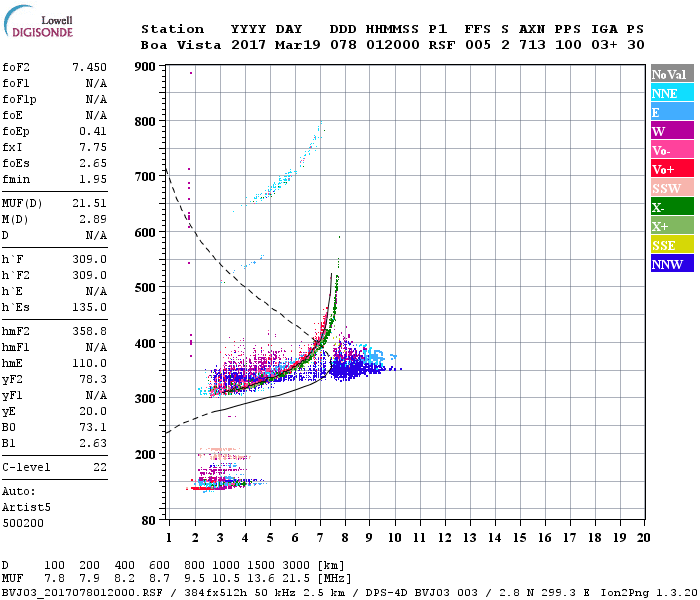The image size is (700, 600).
Task: Click the fmin value 1.95
Action: 93,179
